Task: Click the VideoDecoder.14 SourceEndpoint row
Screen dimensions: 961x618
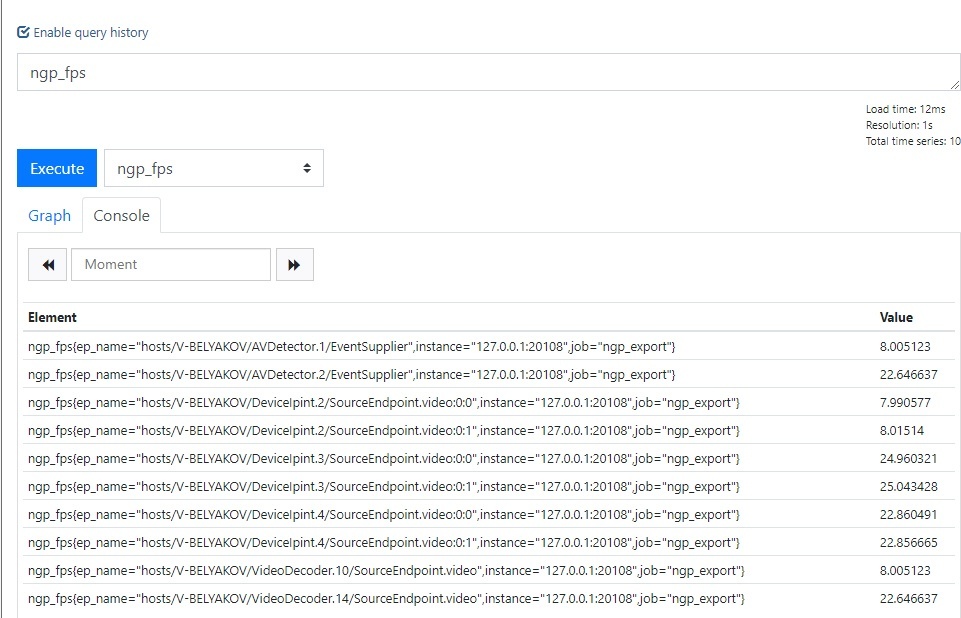Action: 386,598
